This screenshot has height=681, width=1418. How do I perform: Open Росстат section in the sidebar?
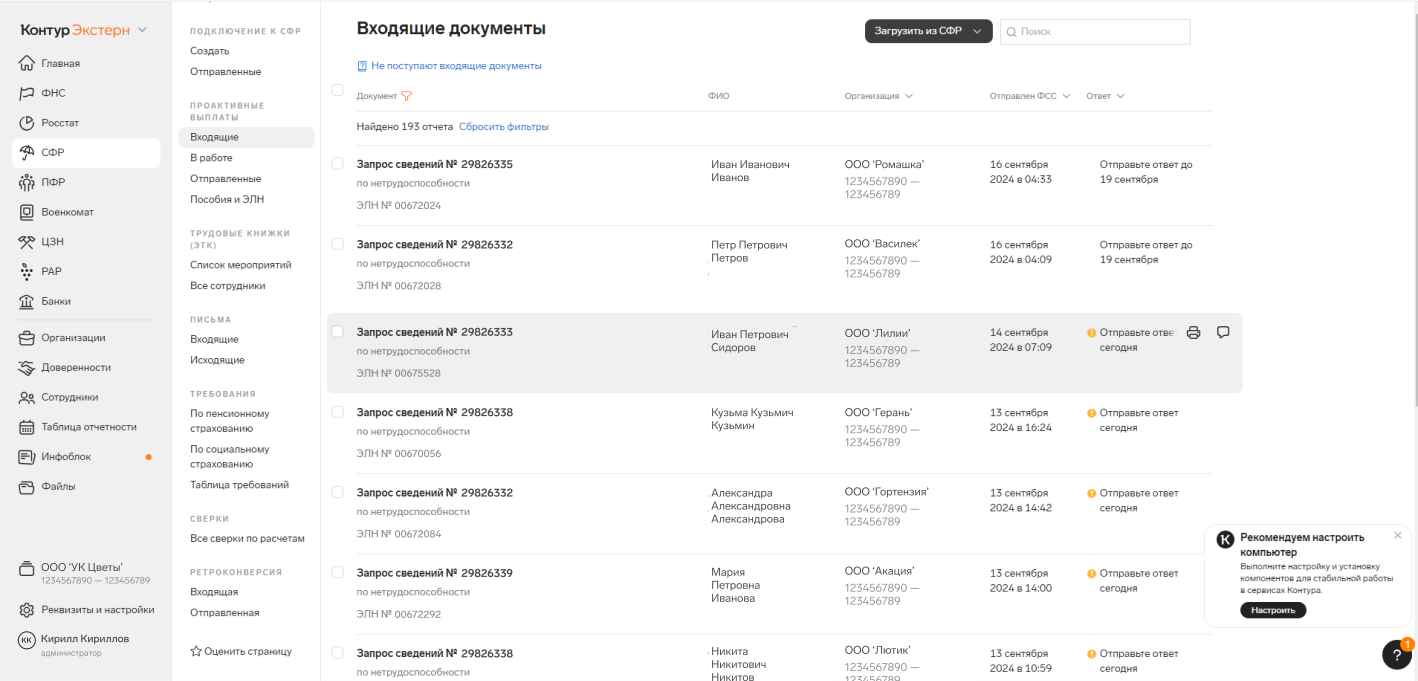click(59, 123)
